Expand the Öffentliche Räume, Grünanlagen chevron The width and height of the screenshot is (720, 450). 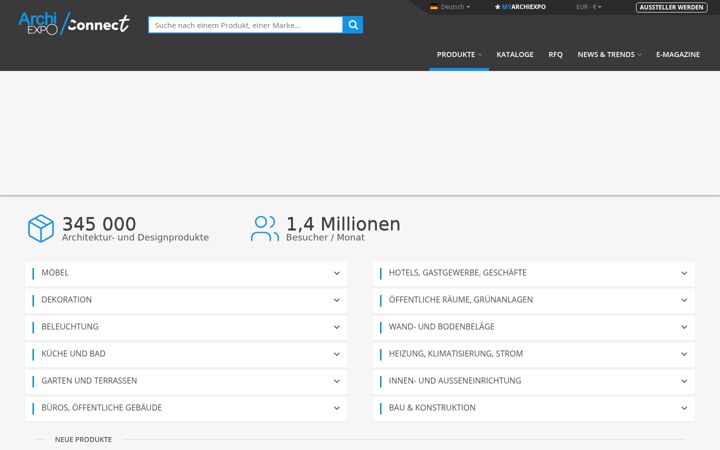(684, 300)
